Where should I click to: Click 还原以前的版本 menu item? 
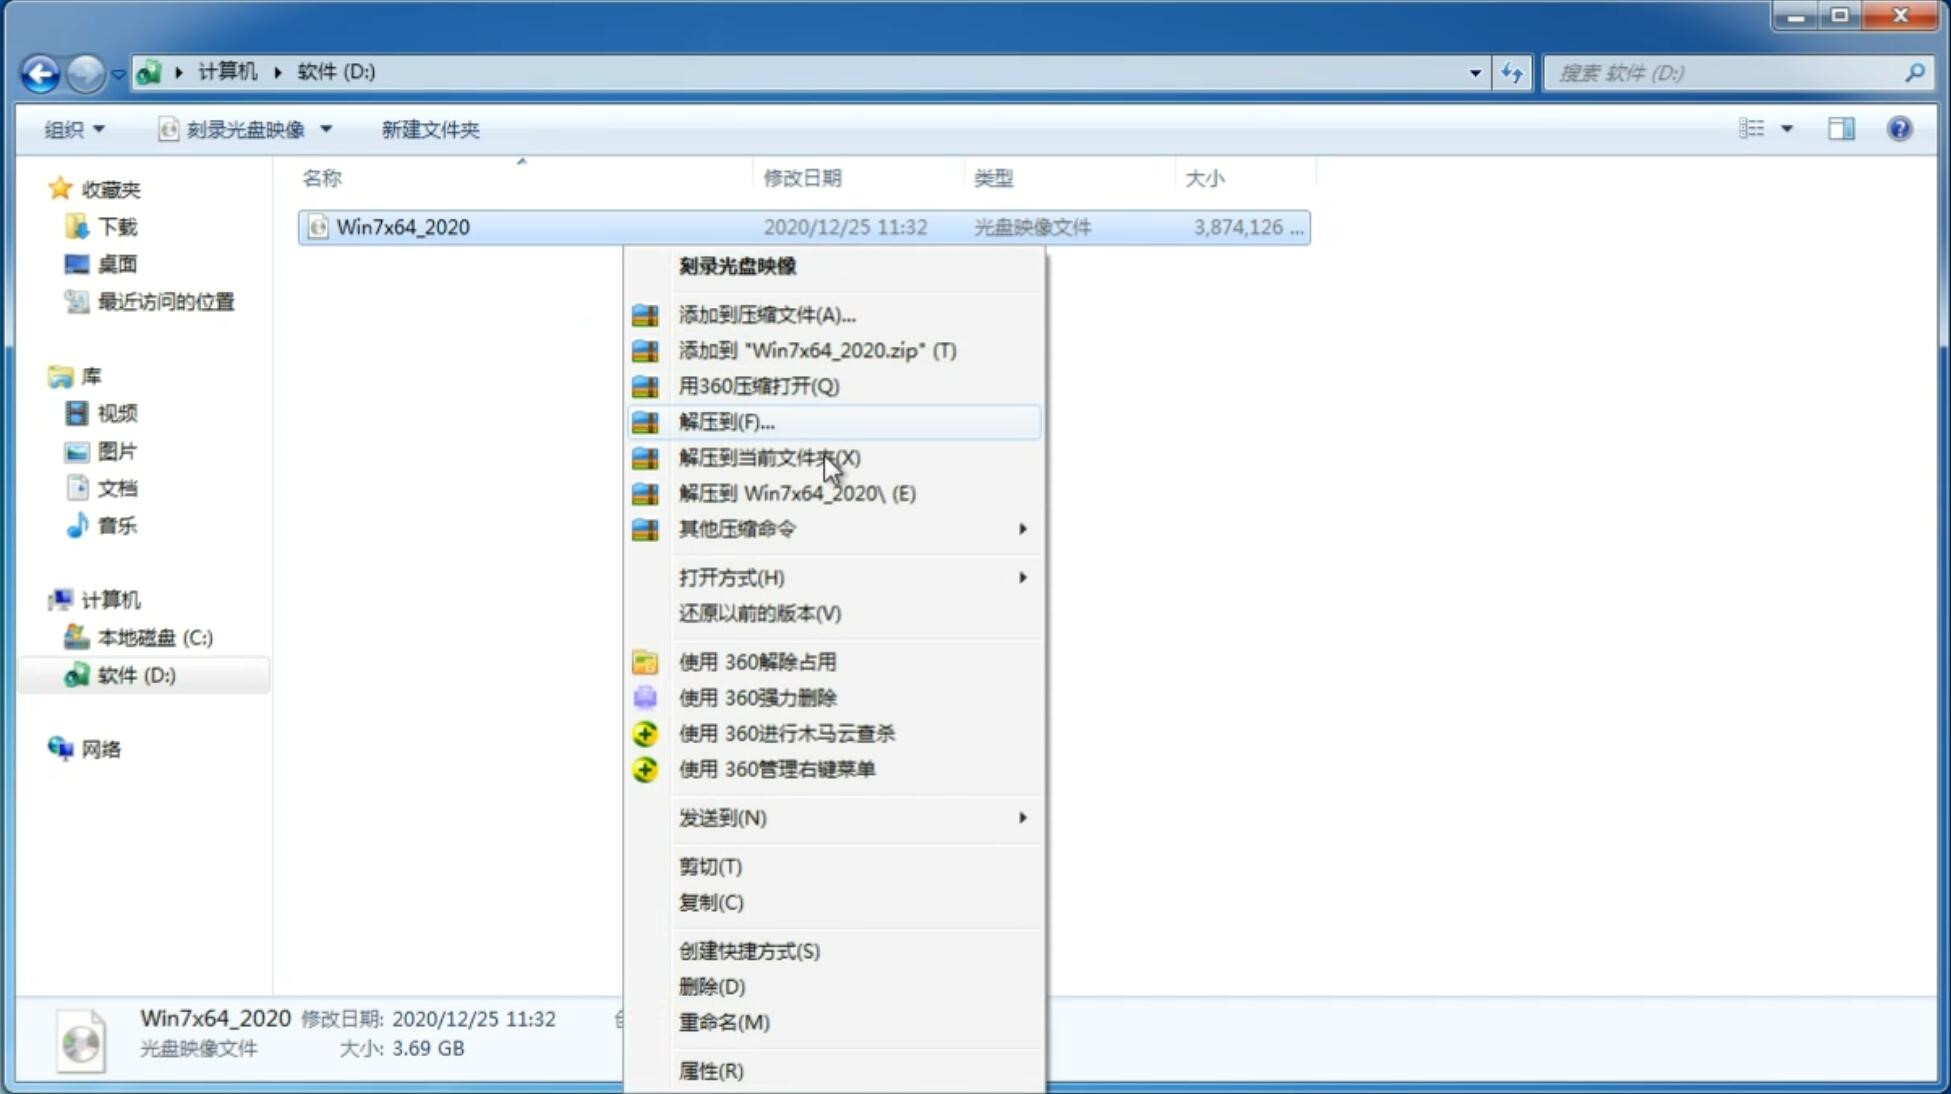click(x=761, y=613)
